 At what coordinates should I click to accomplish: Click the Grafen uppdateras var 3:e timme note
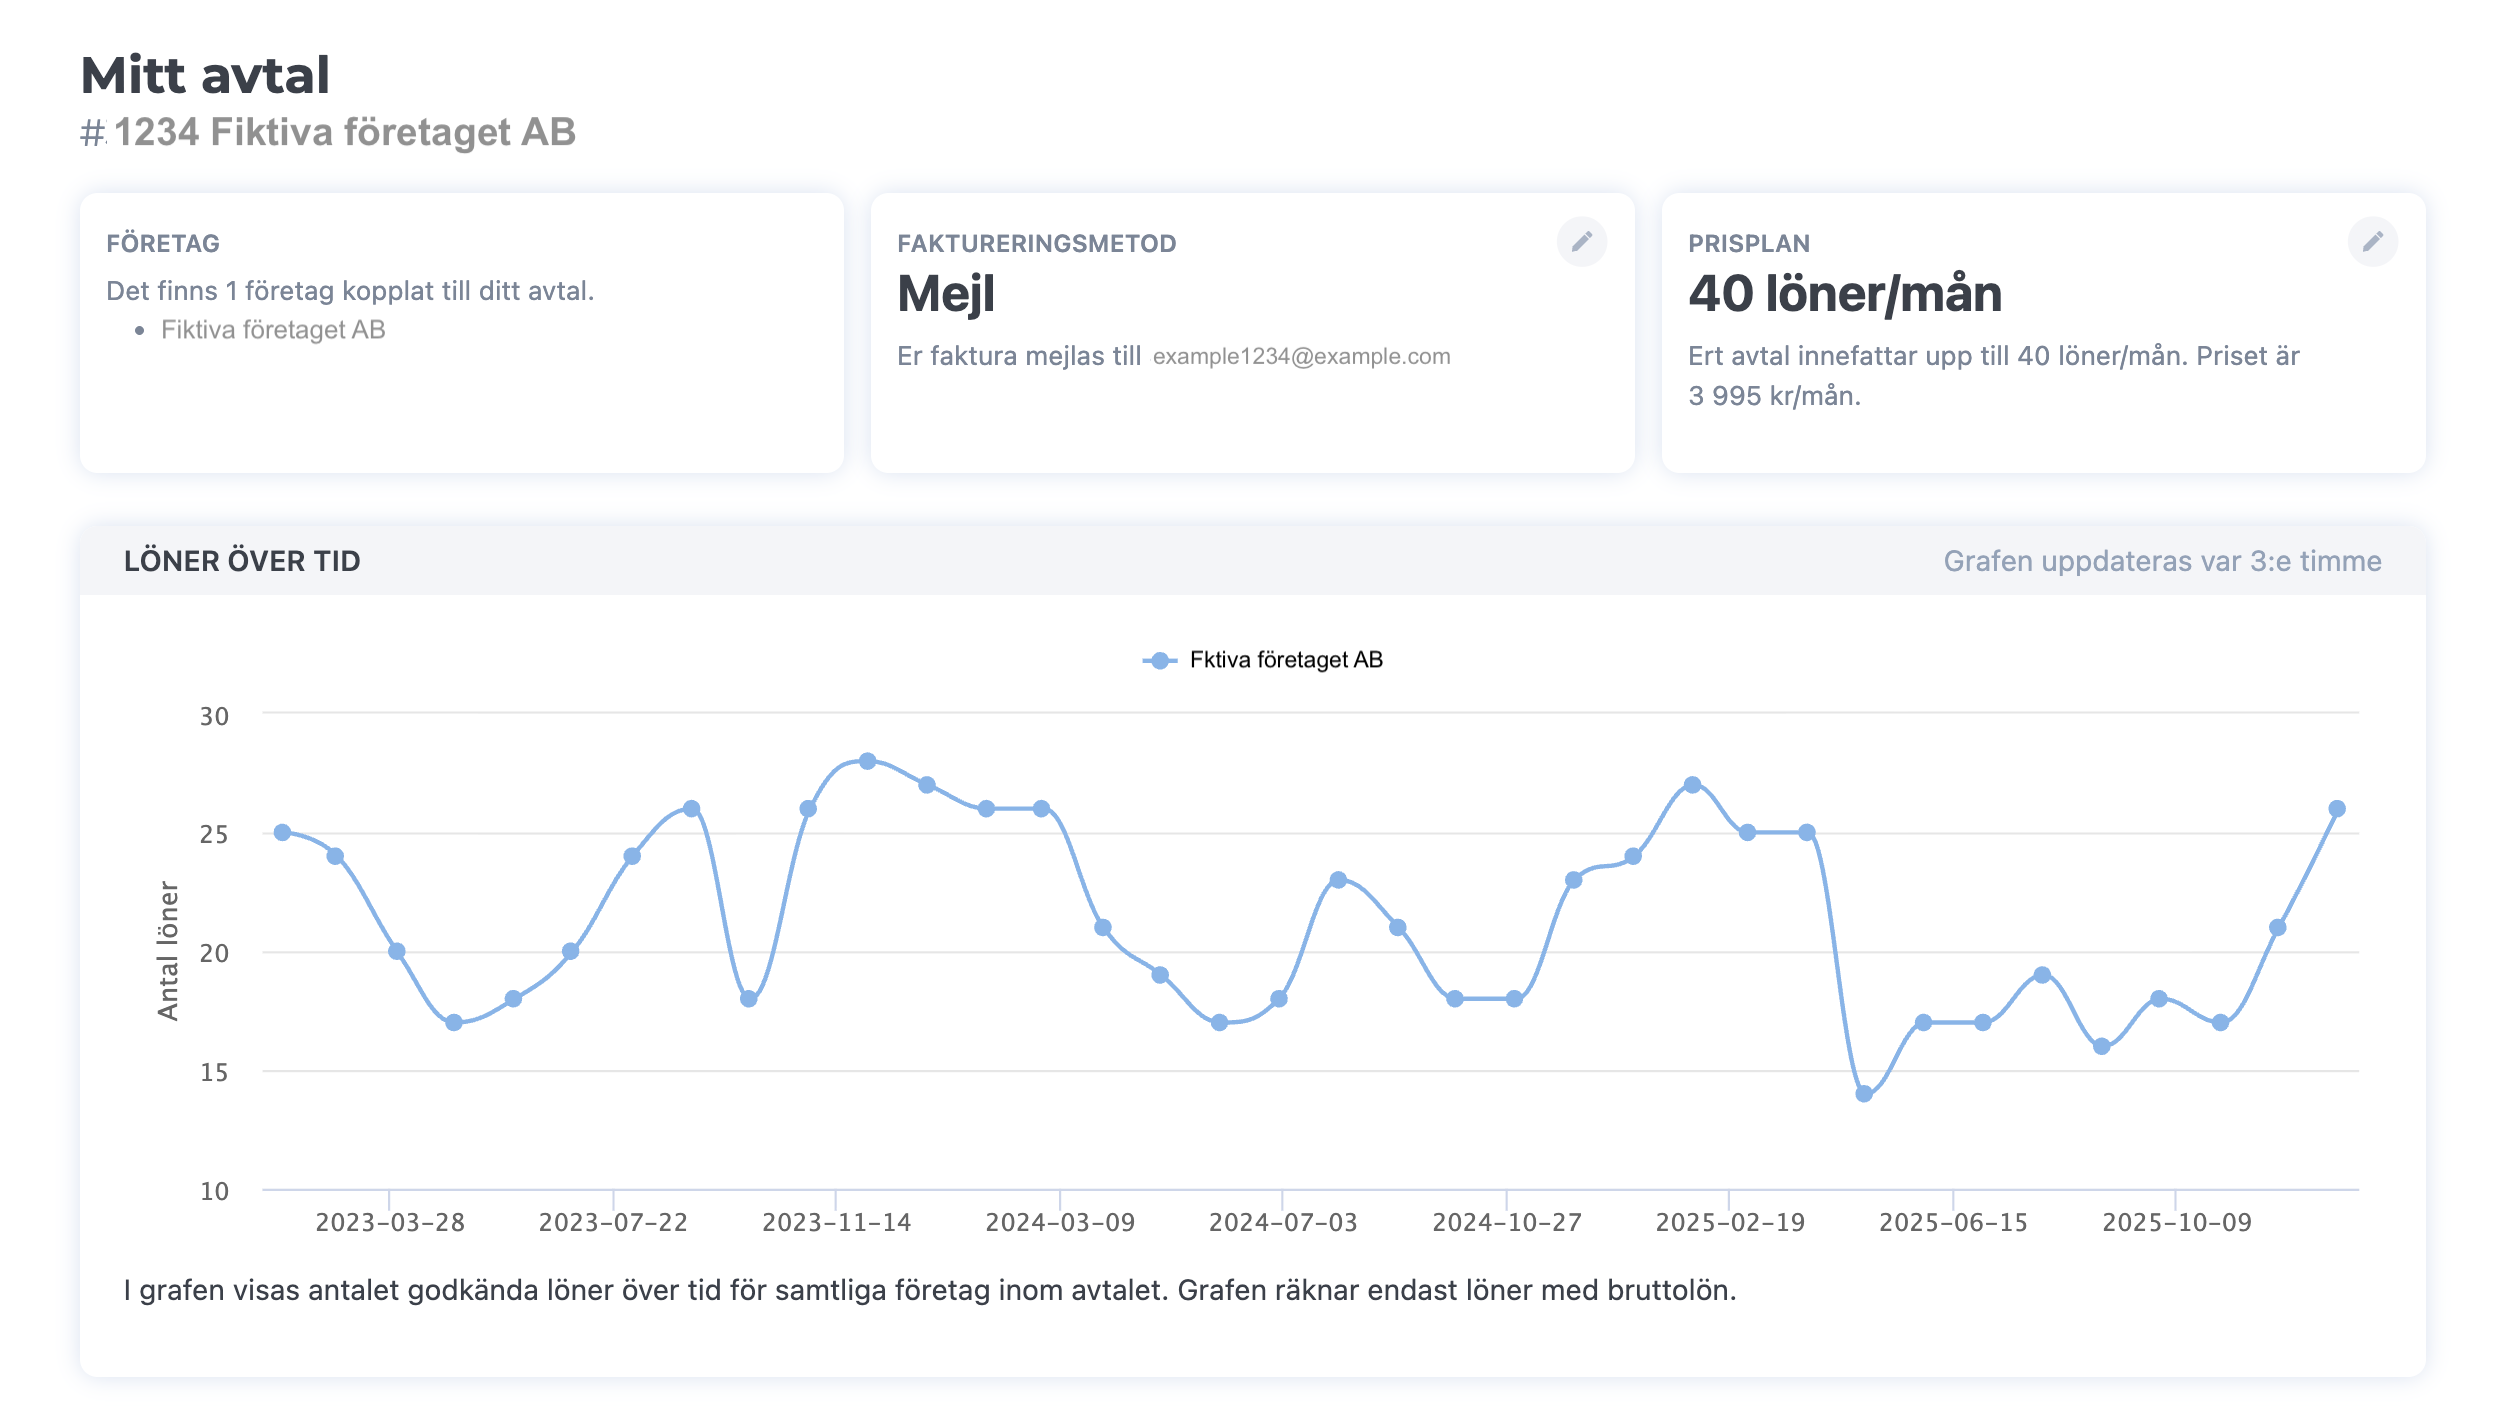pyautogui.click(x=2162, y=561)
